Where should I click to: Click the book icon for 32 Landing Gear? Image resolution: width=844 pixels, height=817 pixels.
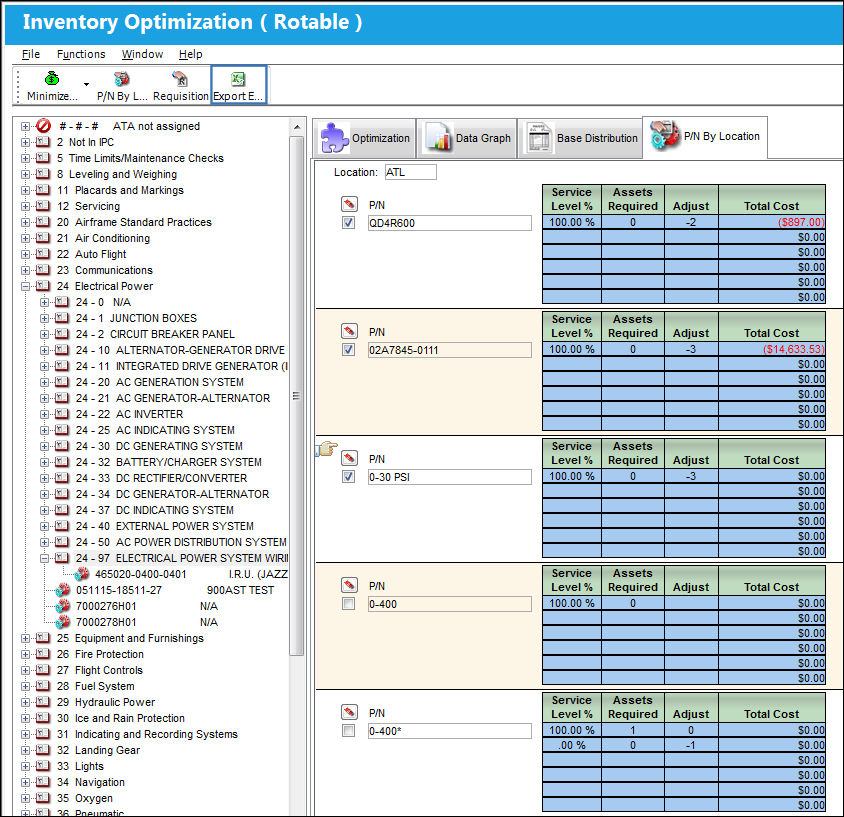[x=43, y=750]
